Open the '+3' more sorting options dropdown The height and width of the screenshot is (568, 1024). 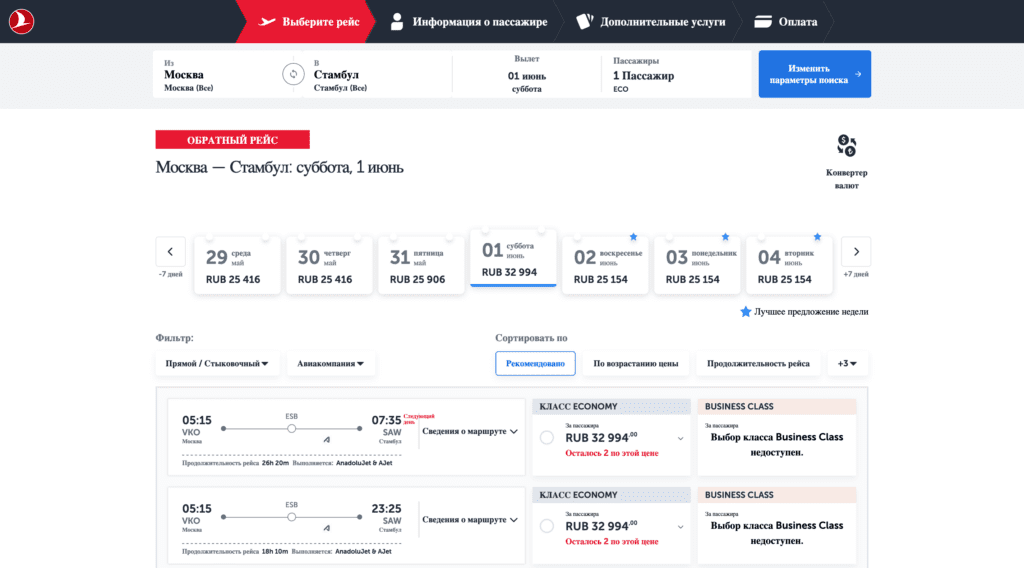click(x=847, y=364)
